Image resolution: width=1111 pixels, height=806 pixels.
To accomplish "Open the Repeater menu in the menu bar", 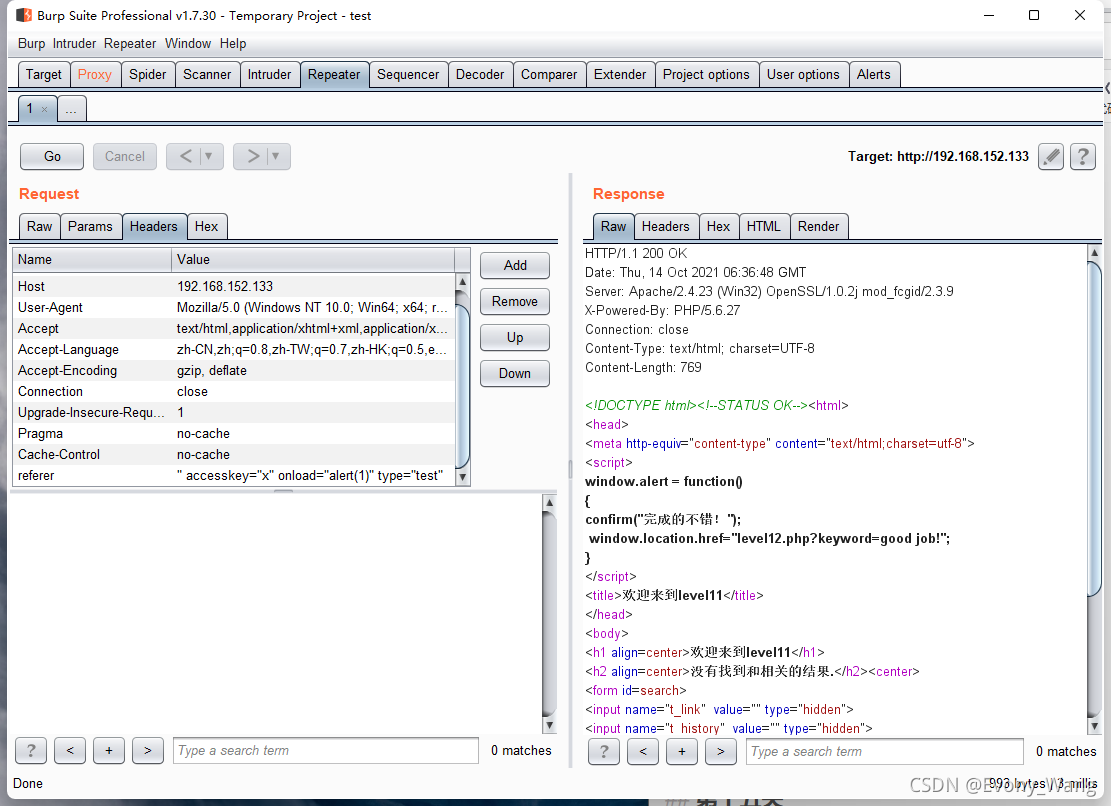I will (x=130, y=44).
